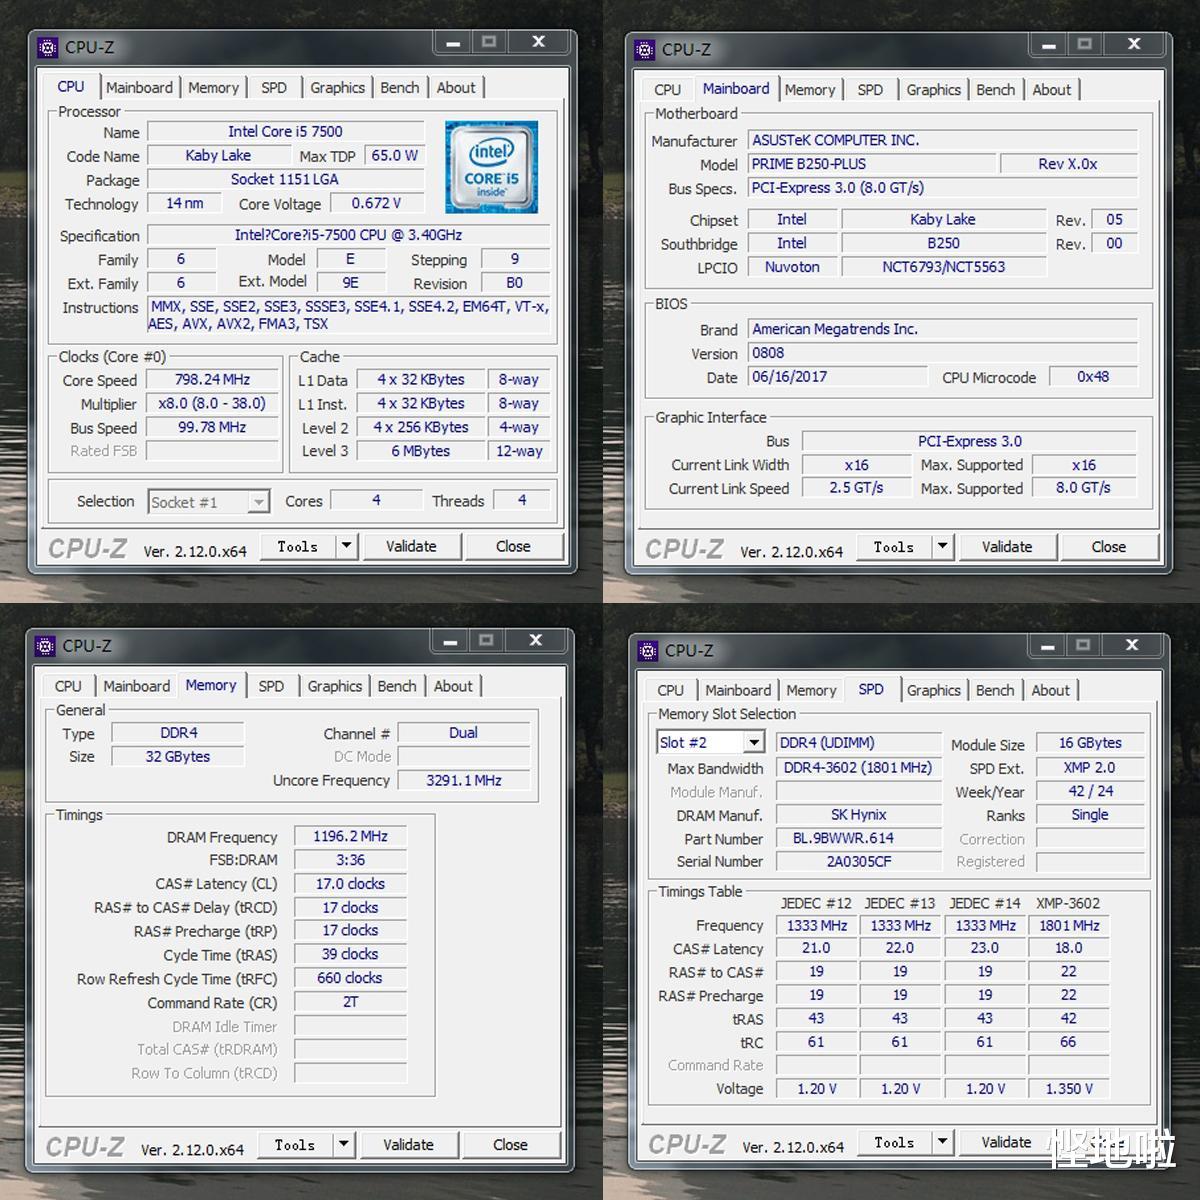Select Memory tab in SPD window

point(811,690)
